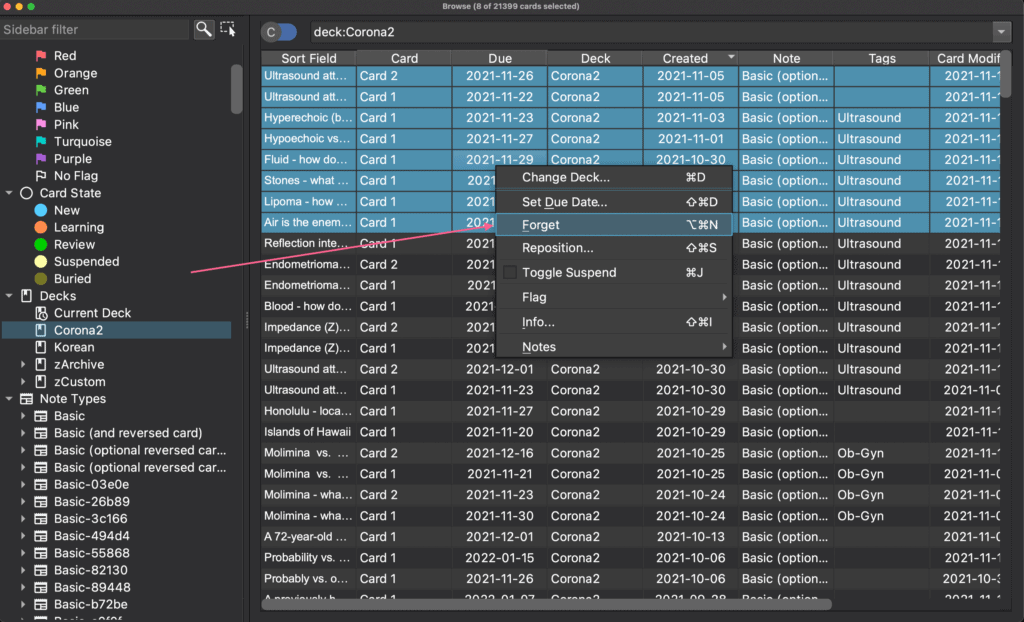
Task: Expand the zArchive deck
Action: pos(23,365)
